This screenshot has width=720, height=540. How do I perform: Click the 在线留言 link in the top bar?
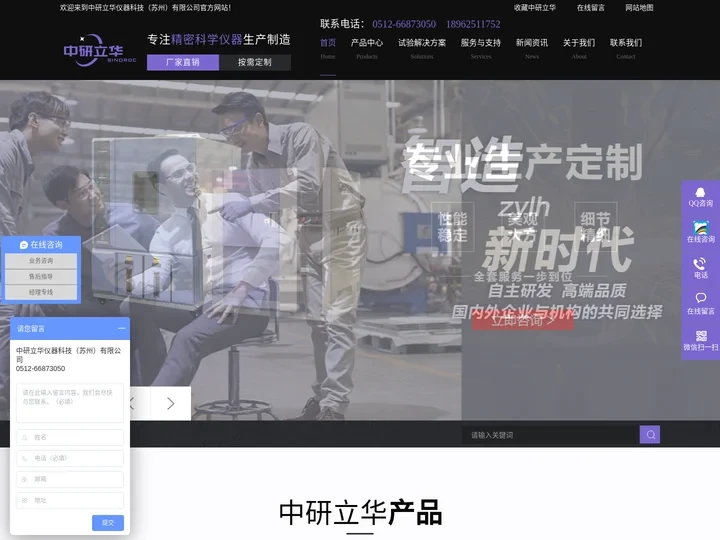(591, 7)
